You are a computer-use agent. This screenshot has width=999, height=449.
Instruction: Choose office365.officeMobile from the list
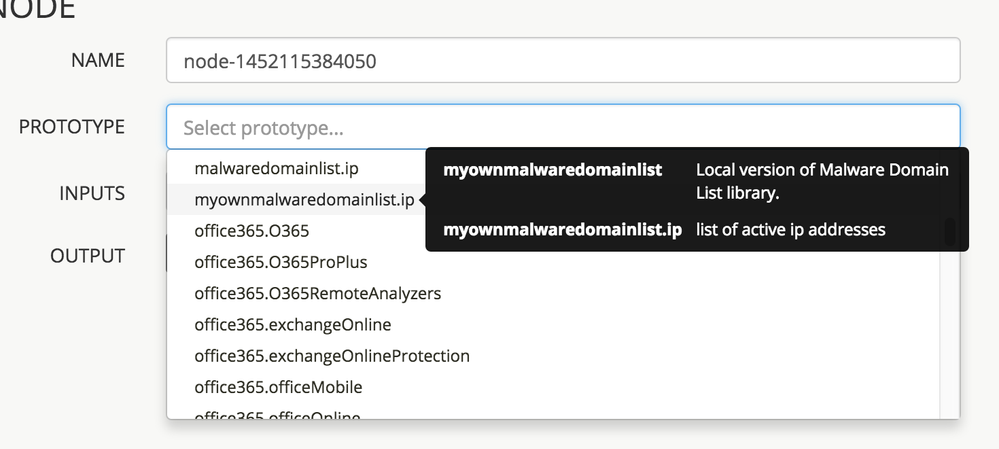[278, 387]
